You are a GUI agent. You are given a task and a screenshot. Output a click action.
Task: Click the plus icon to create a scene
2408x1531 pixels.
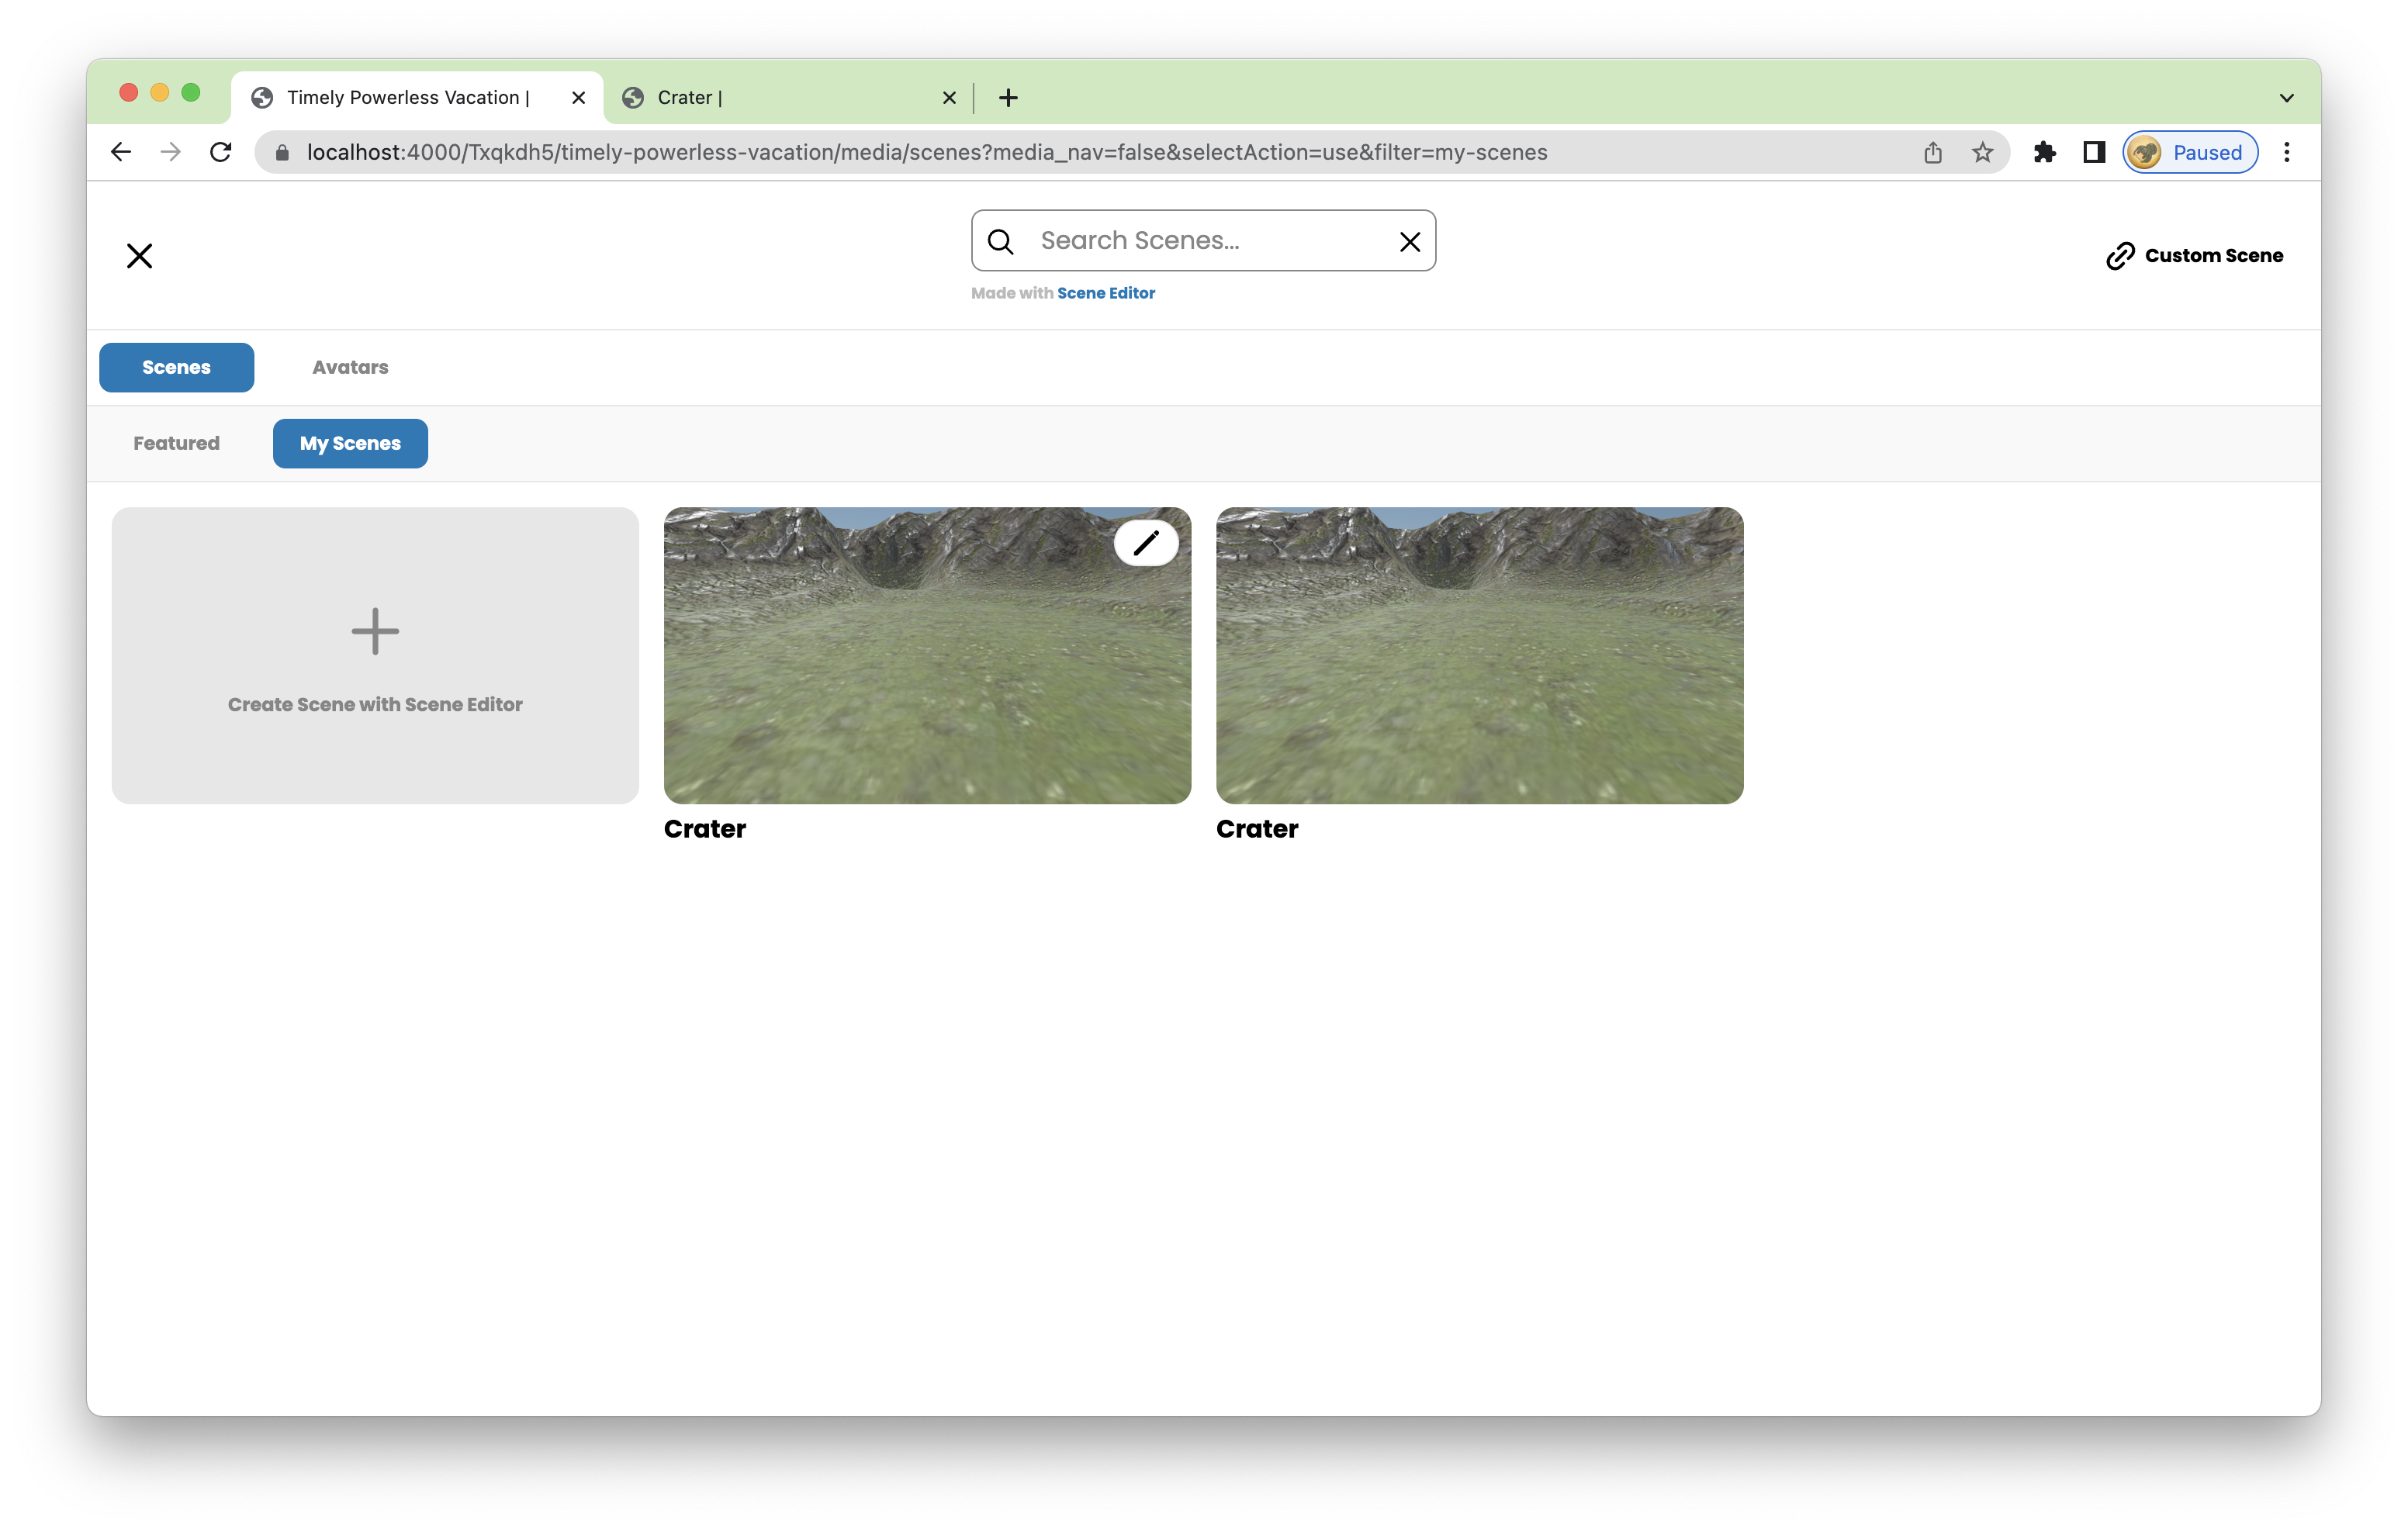pyautogui.click(x=375, y=631)
